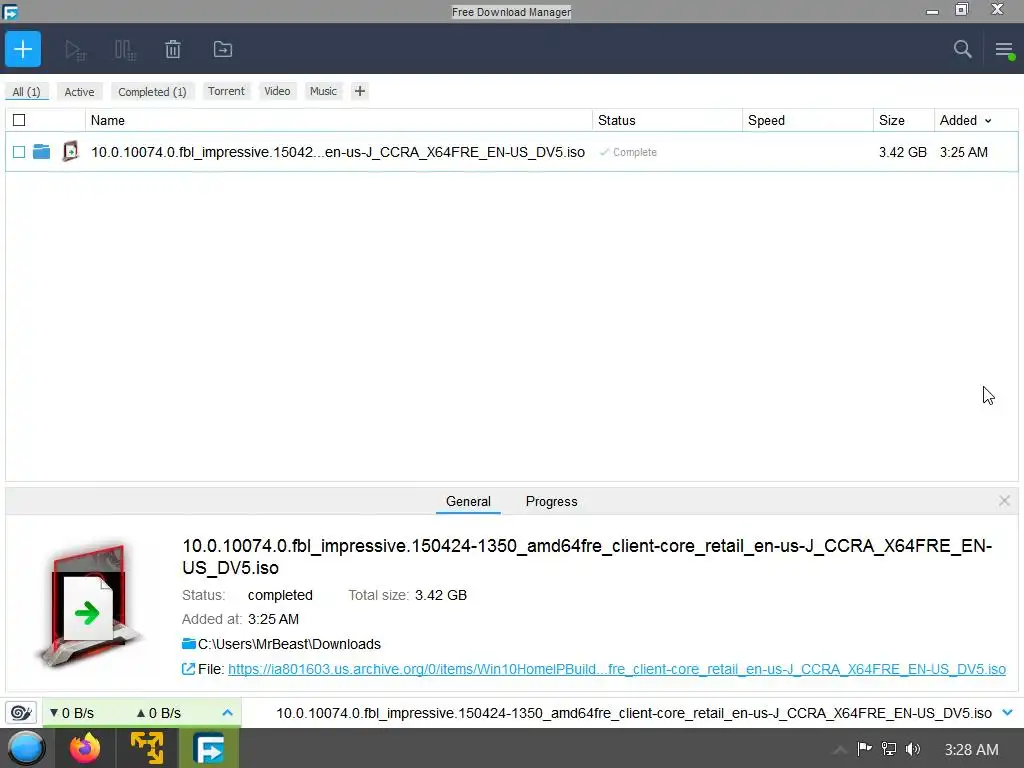Screen dimensions: 1024x768
Task: Click the ISO file type icon in the row
Action: coord(70,152)
